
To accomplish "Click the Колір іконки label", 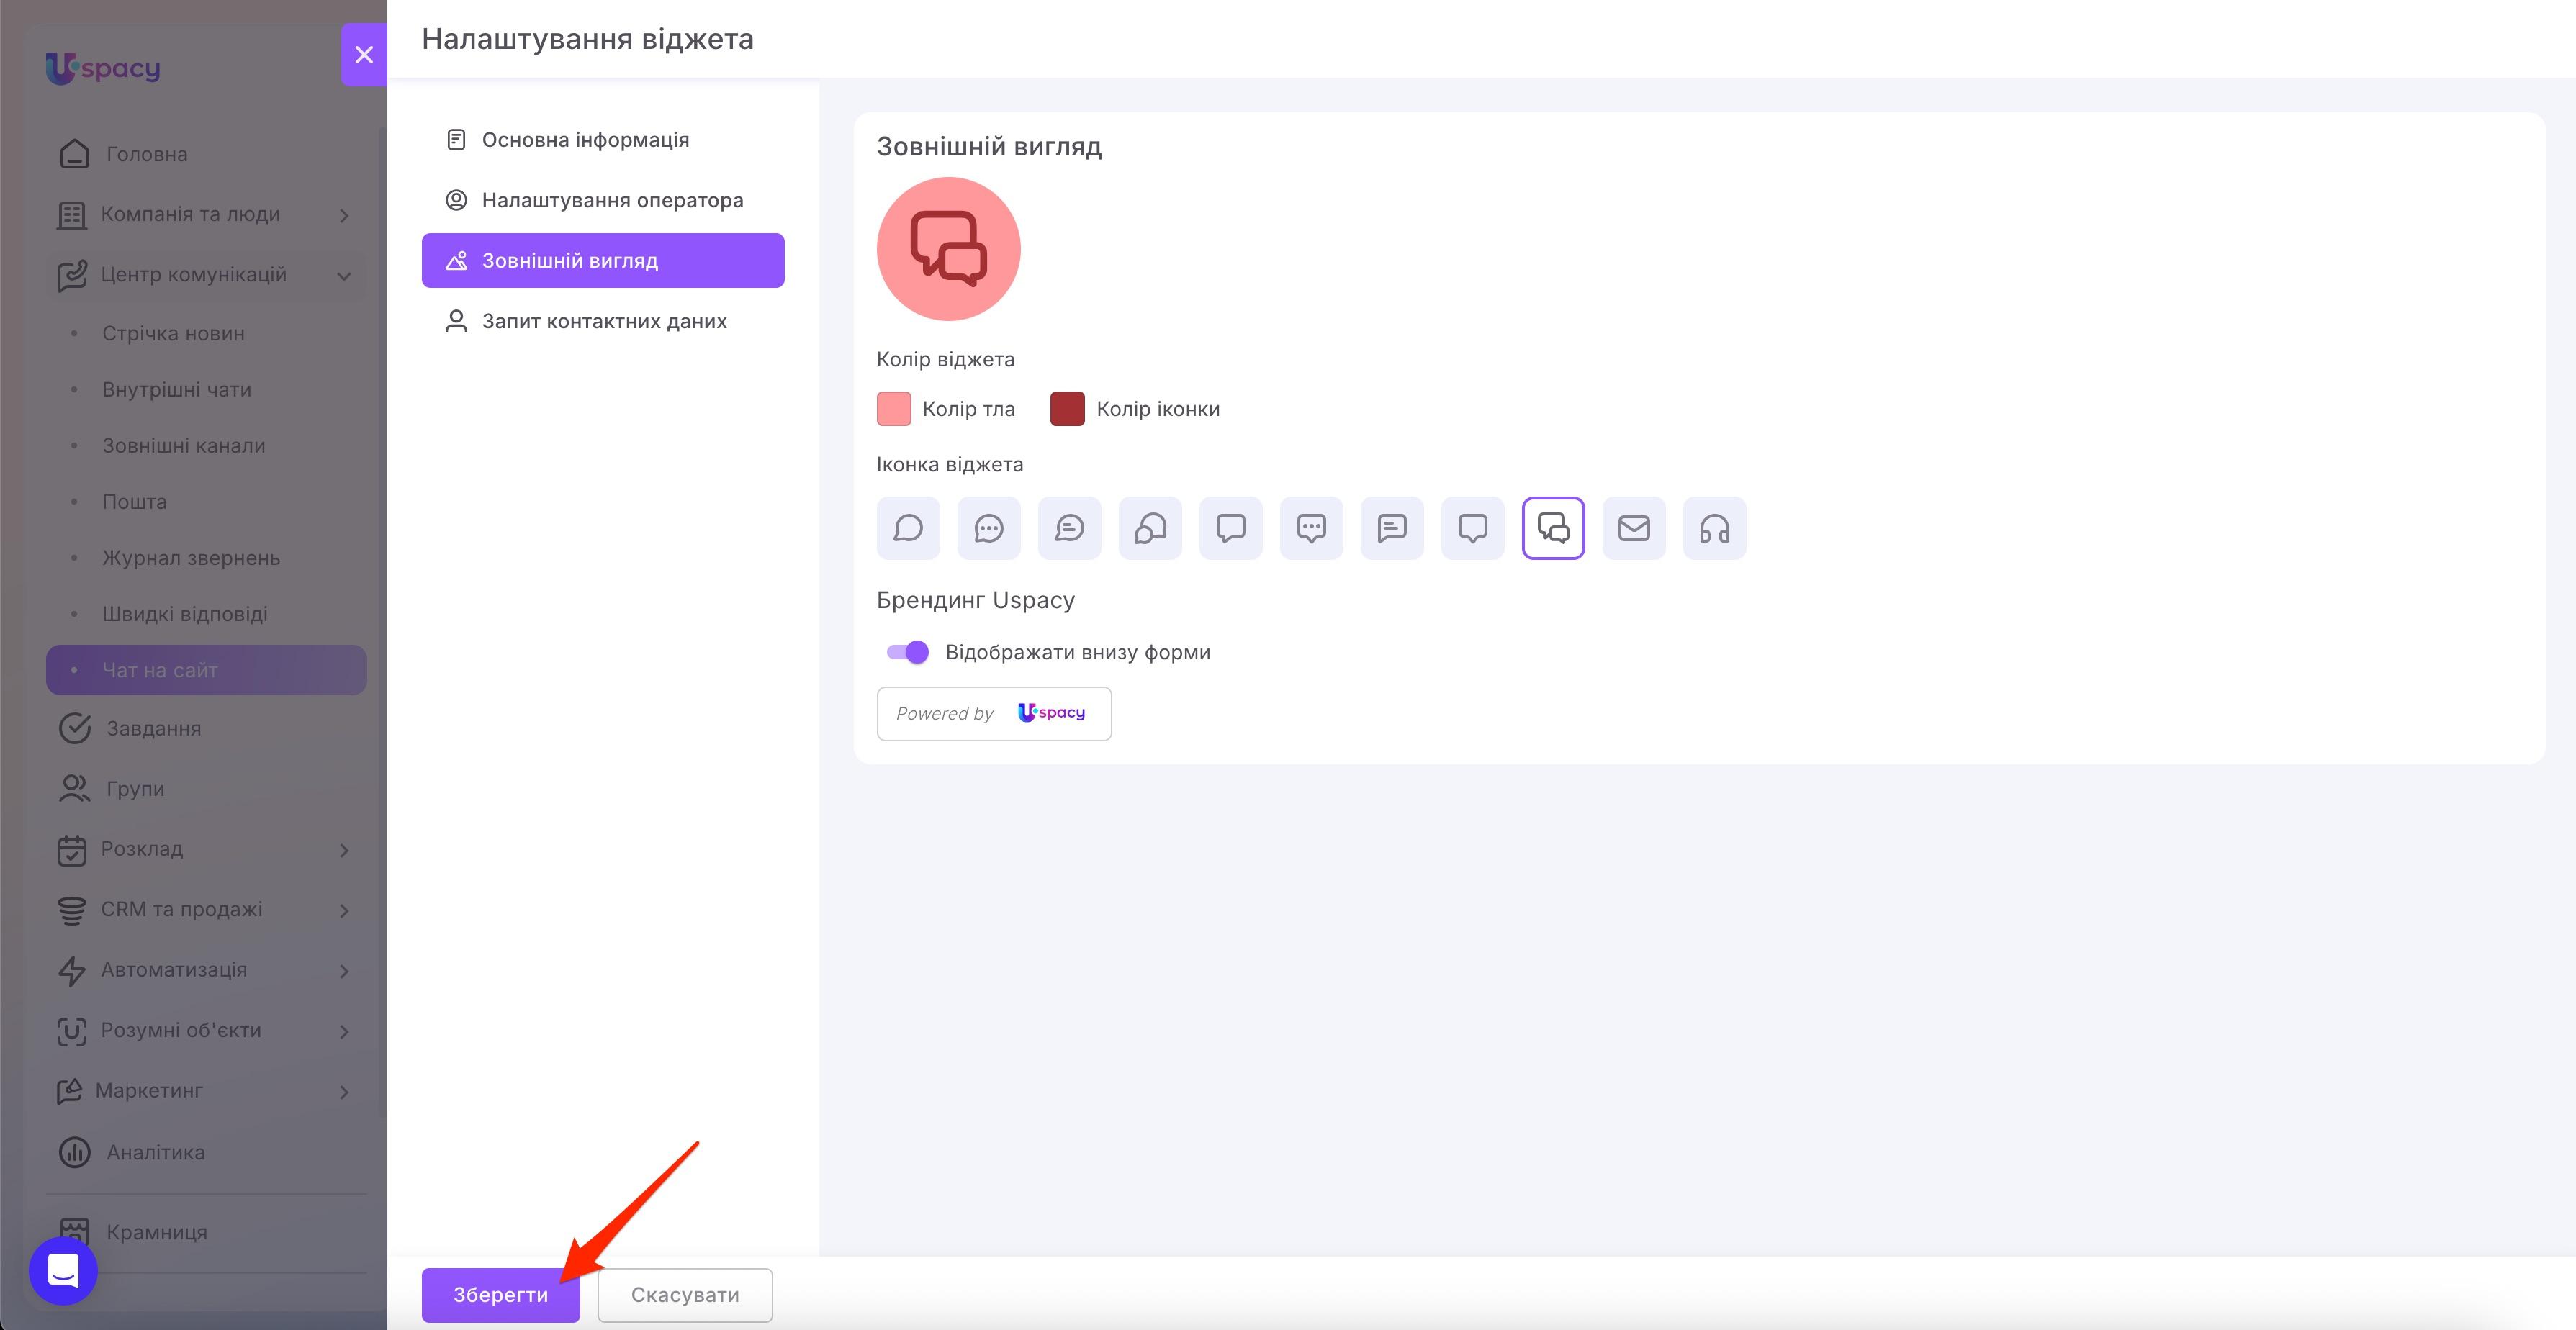I will click(1158, 409).
